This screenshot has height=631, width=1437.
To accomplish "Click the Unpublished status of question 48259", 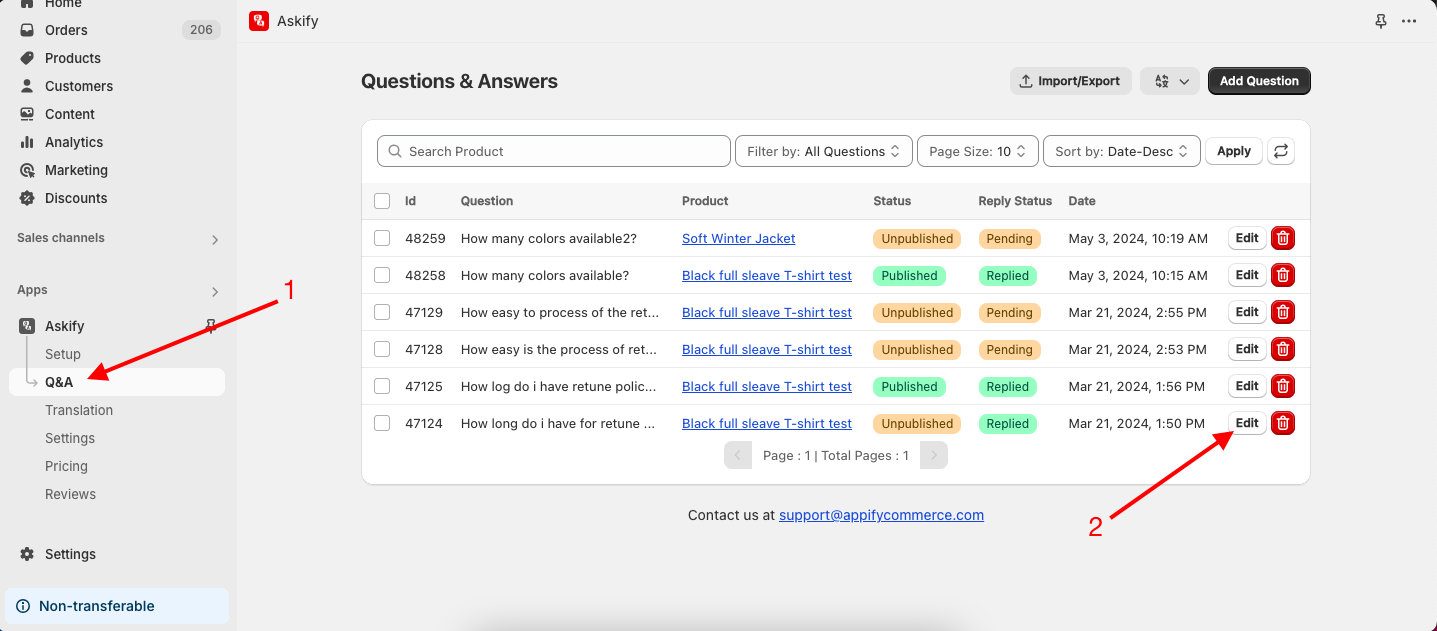I will click(x=917, y=238).
